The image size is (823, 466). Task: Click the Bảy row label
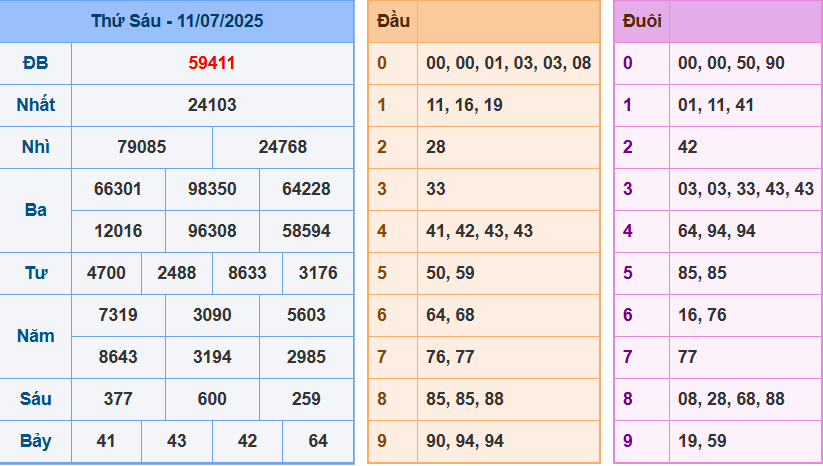coord(36,441)
